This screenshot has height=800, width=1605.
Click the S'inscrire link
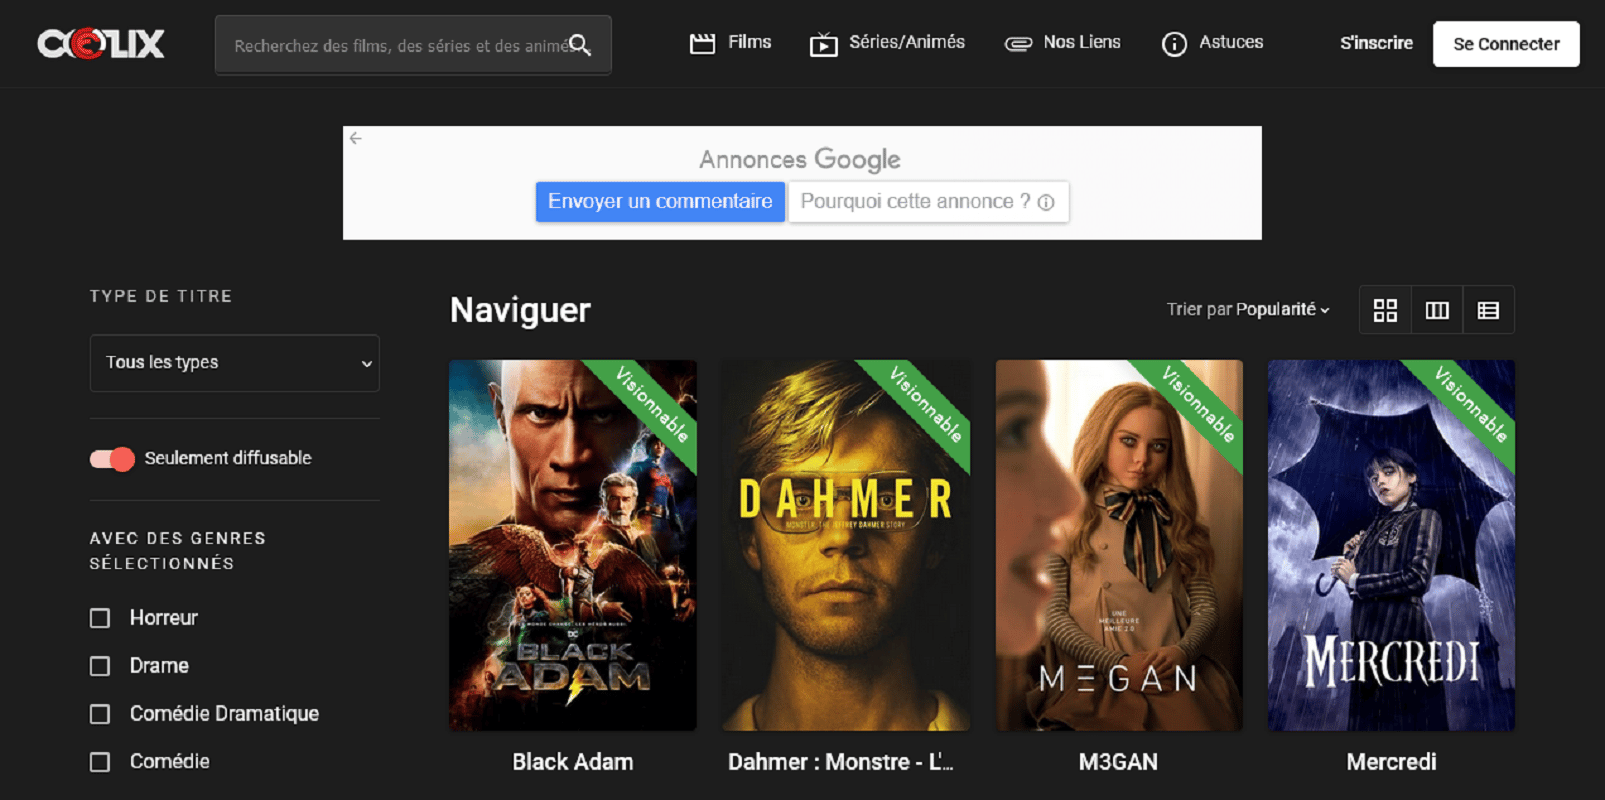(1376, 43)
